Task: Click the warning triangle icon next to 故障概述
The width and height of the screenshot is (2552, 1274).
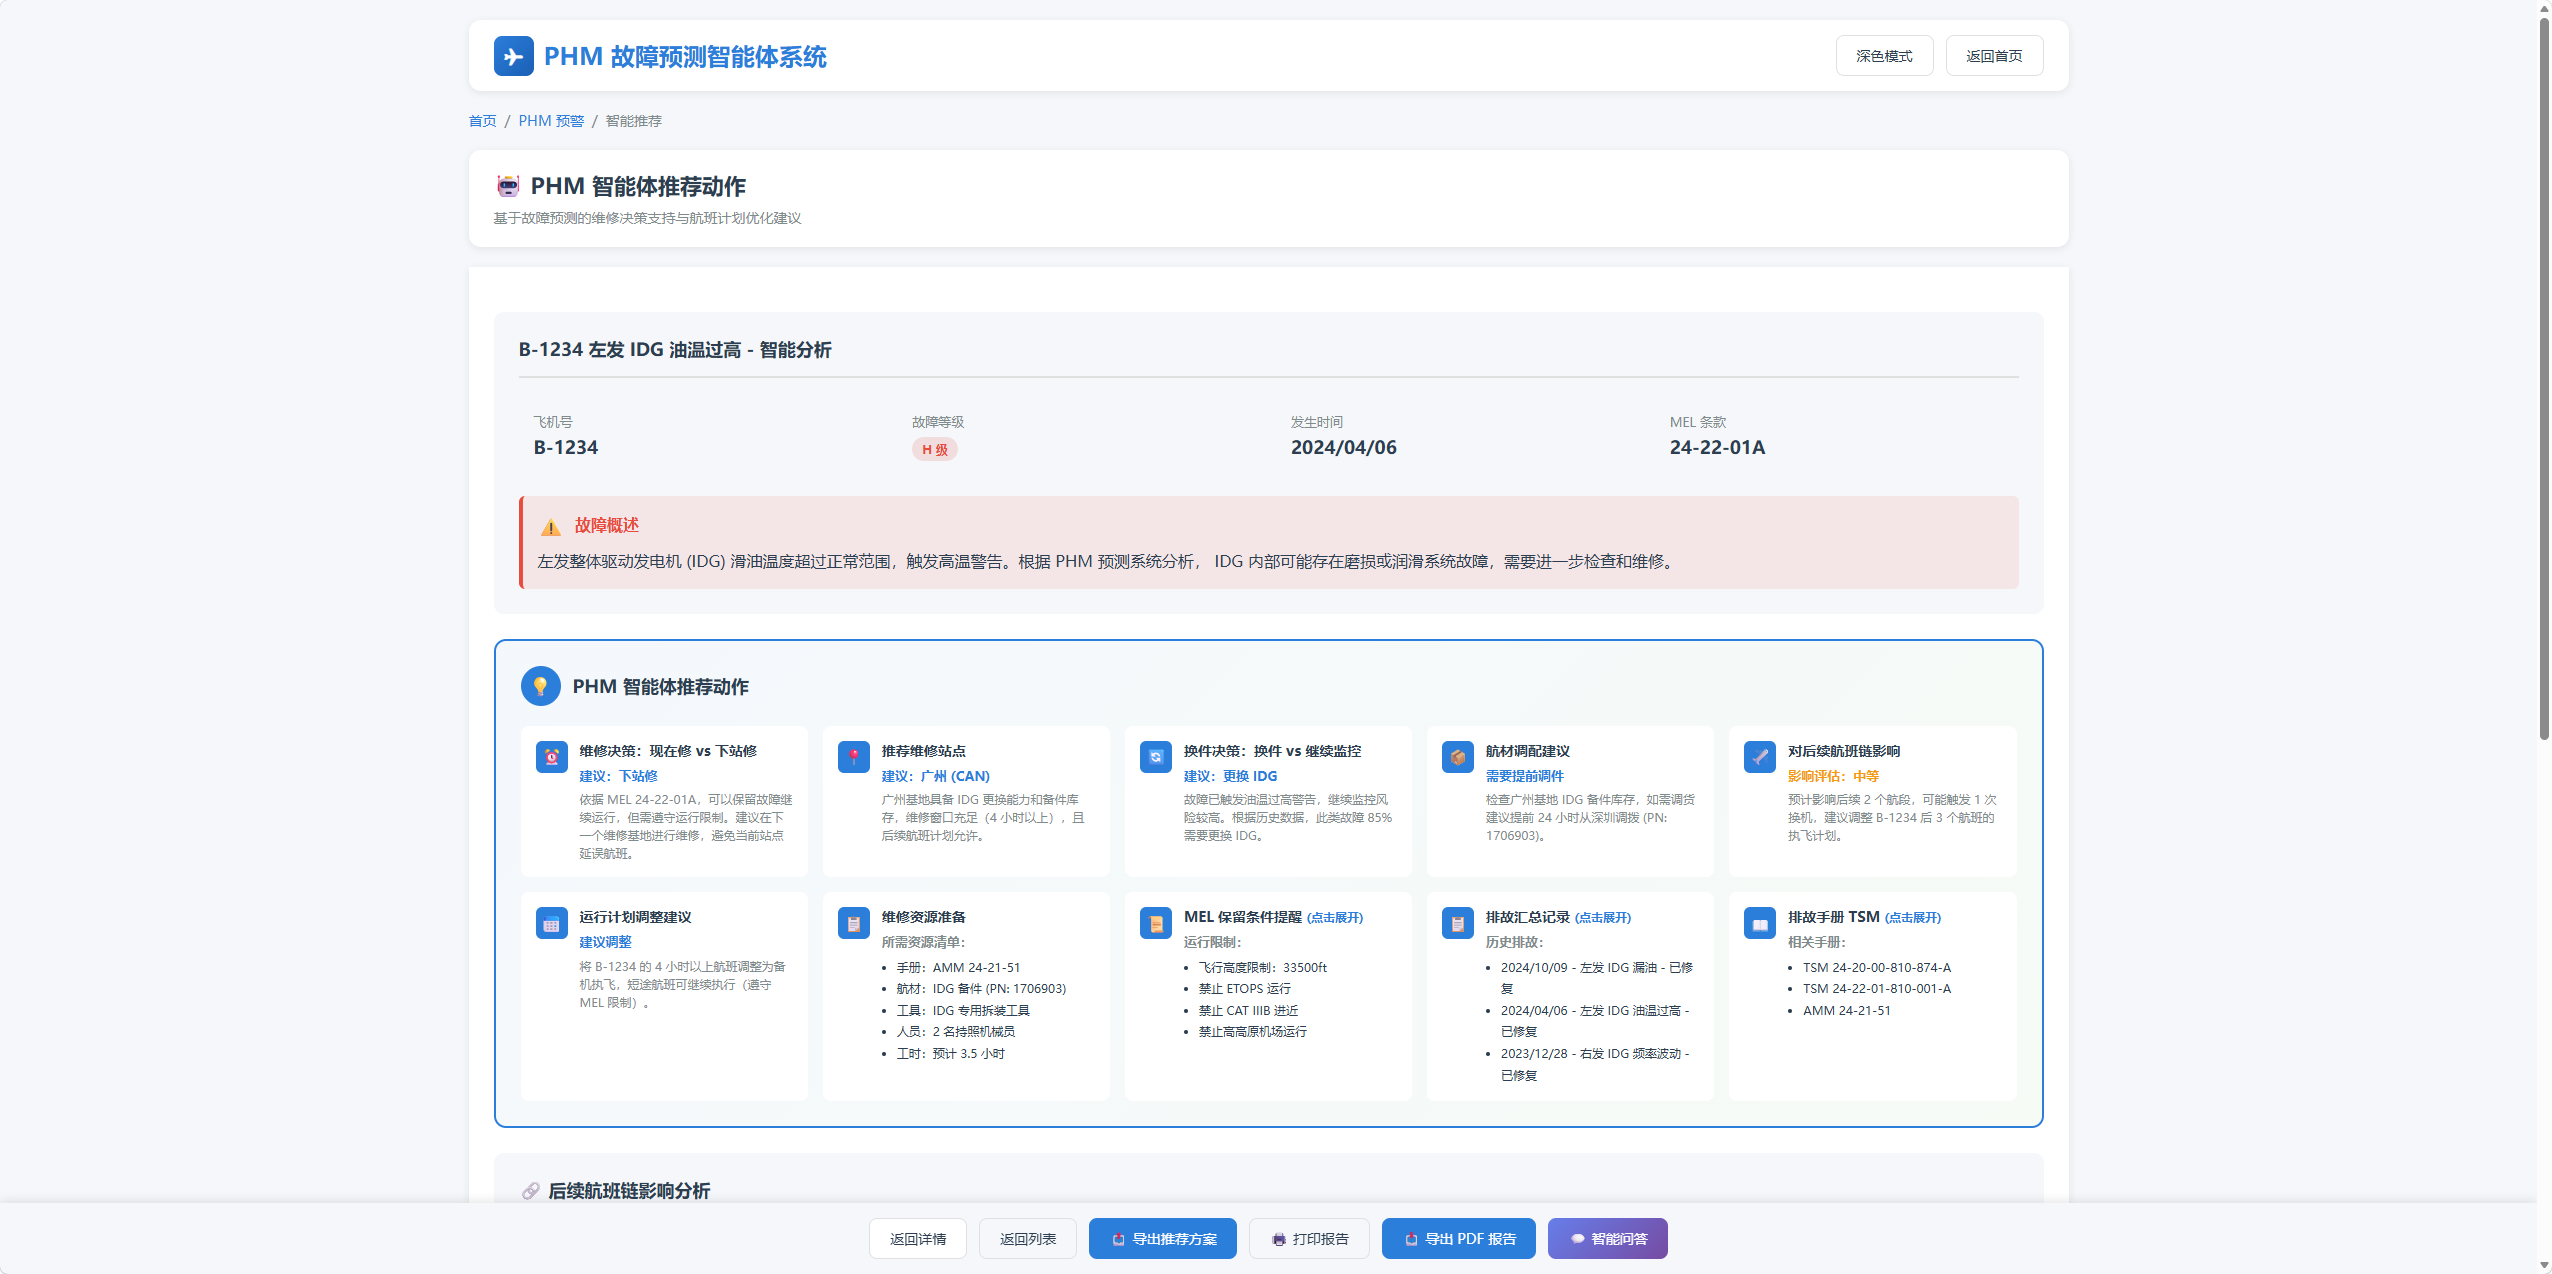Action: click(551, 527)
